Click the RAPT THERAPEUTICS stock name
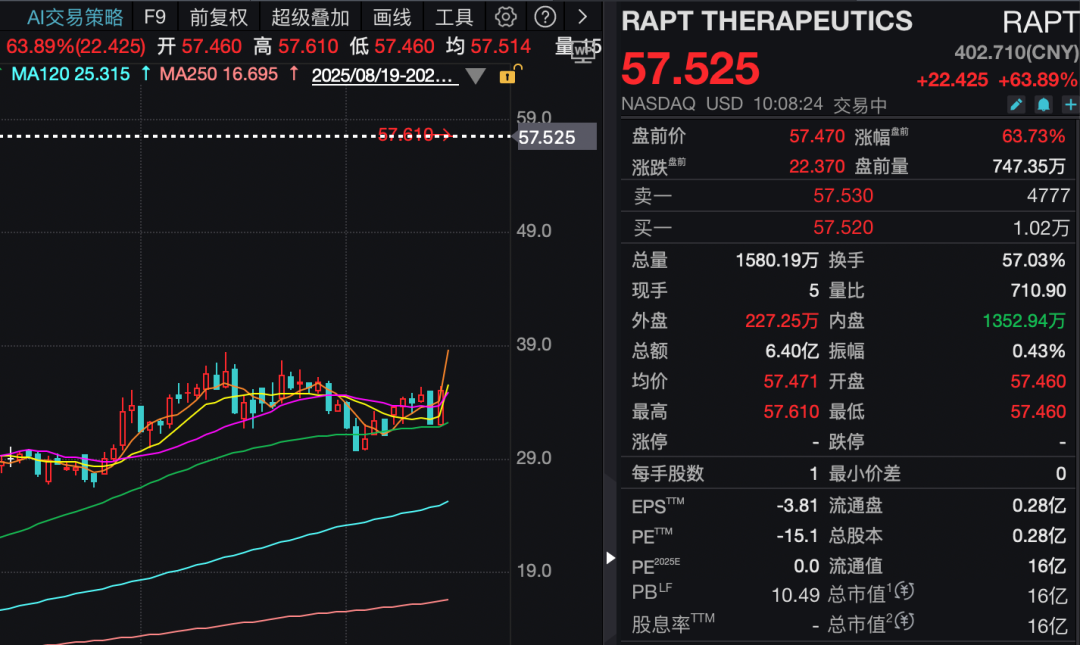This screenshot has width=1080, height=645. click(767, 21)
